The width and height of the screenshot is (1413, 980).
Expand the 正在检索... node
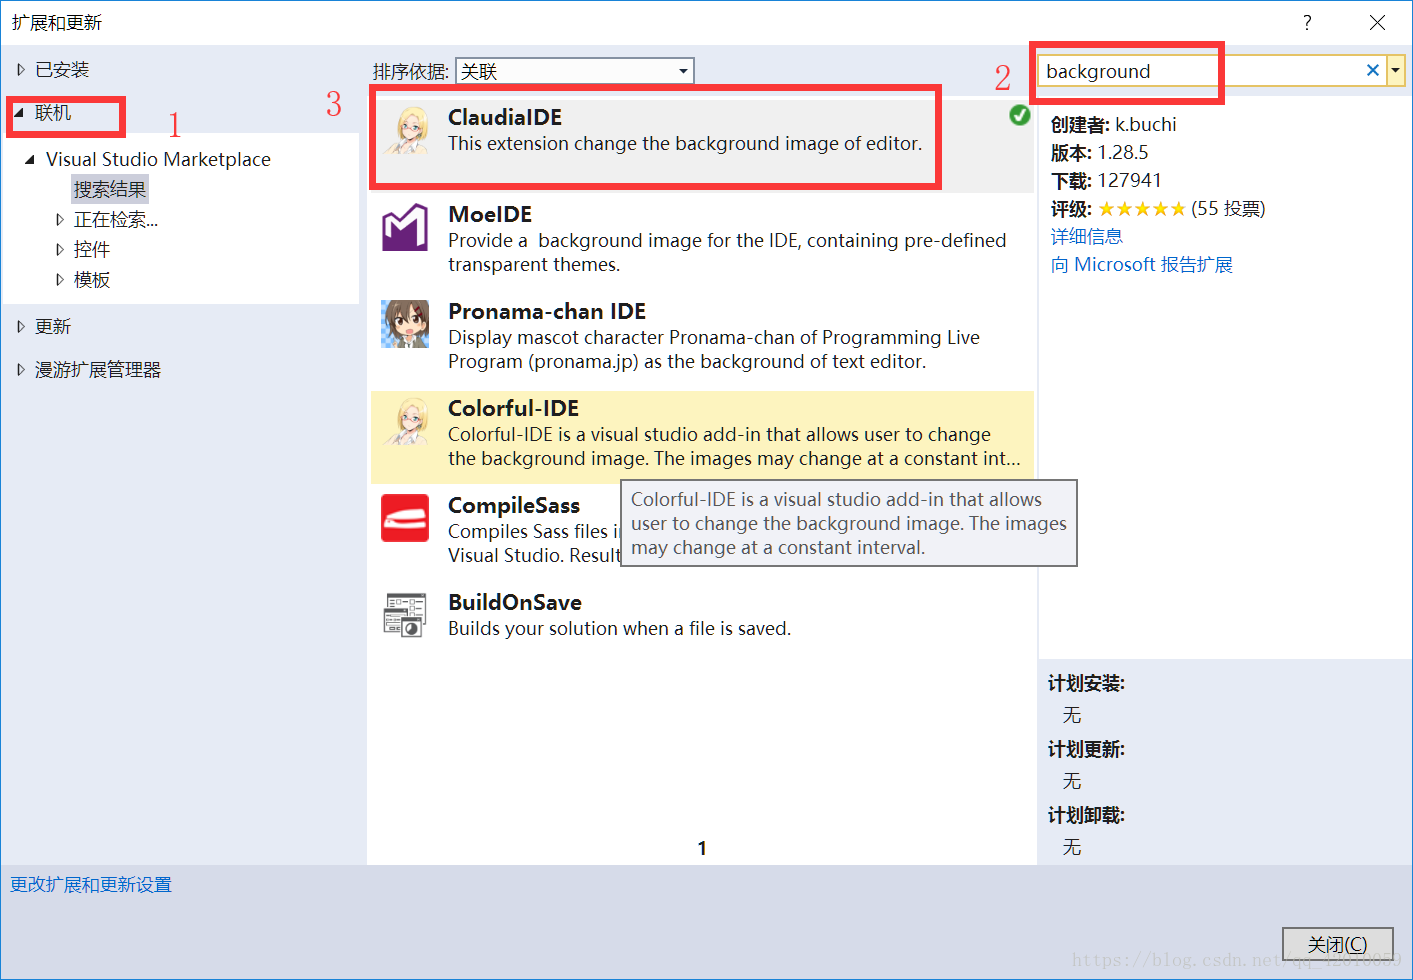point(59,220)
